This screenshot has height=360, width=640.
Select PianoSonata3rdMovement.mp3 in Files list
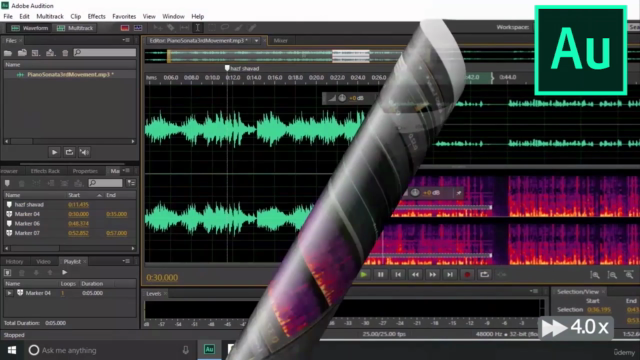point(70,74)
